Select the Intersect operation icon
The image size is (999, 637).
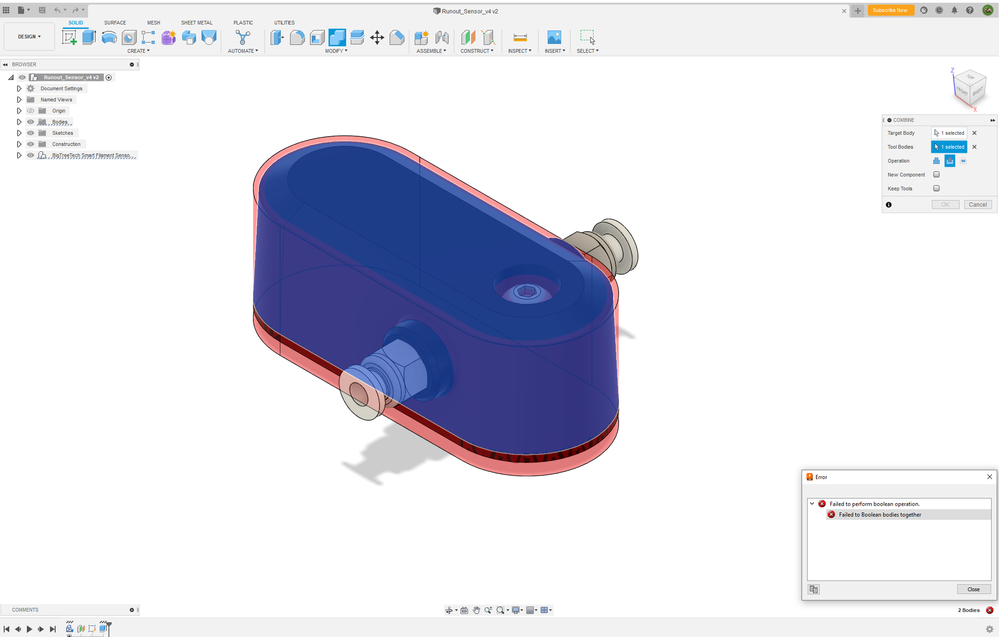[963, 161]
